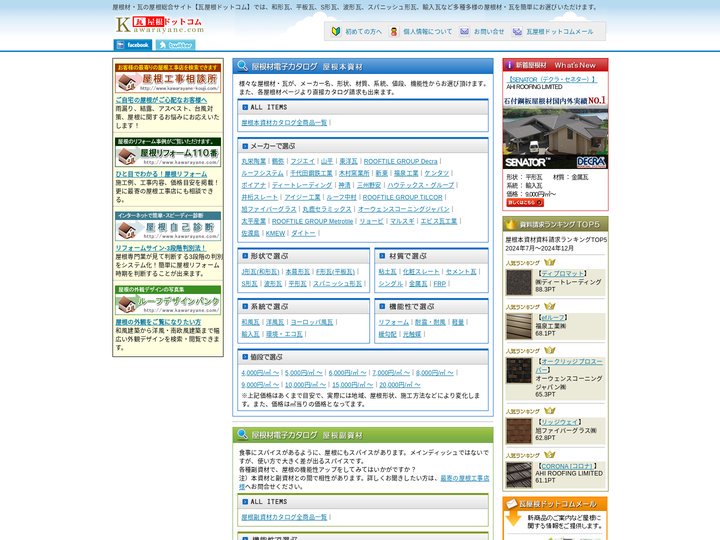Select maker 旭ファイバーグラス
The width and height of the screenshot is (720, 540).
pyautogui.click(x=269, y=209)
